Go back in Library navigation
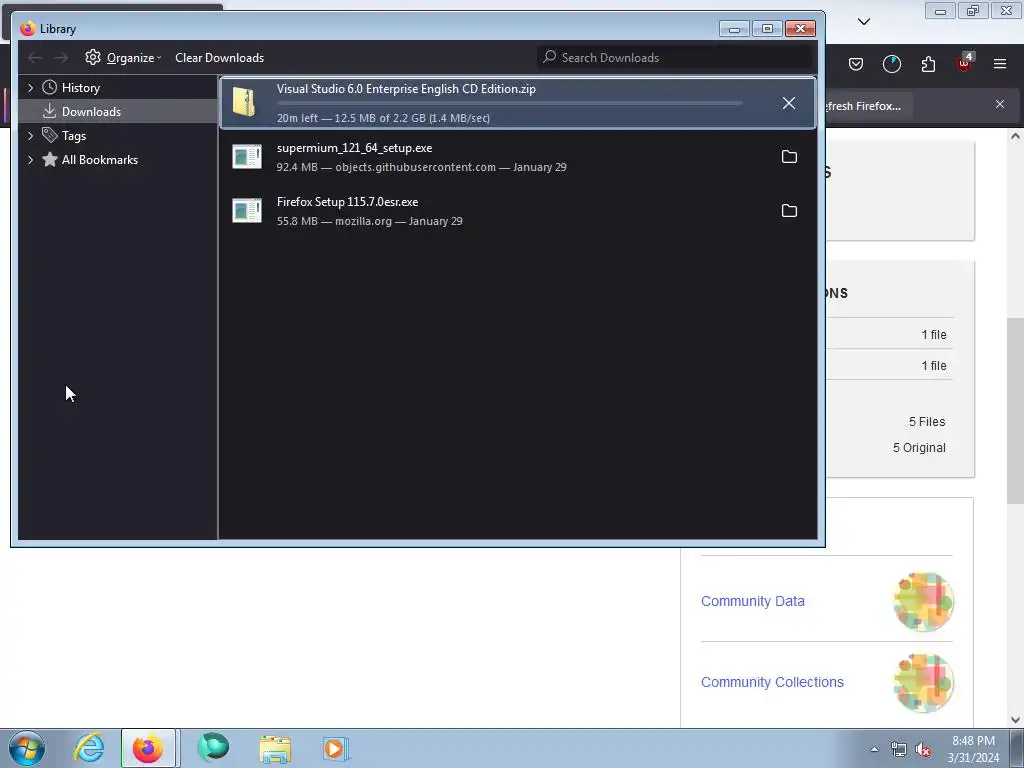1024x768 pixels. click(35, 57)
